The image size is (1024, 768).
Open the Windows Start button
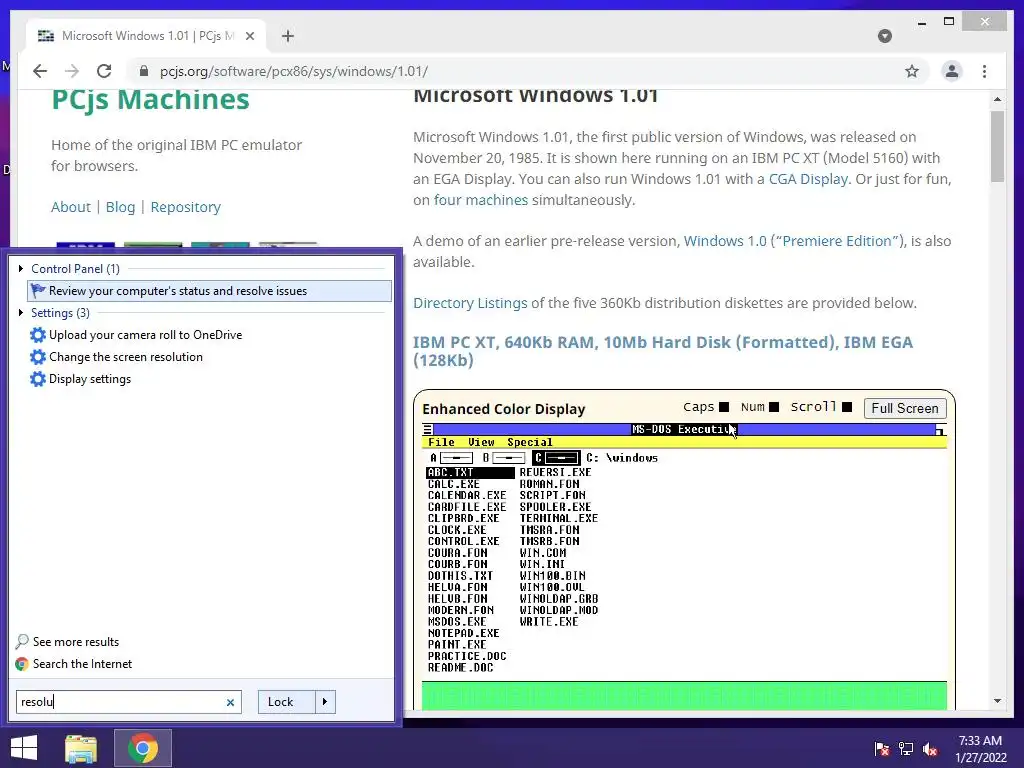tap(24, 748)
